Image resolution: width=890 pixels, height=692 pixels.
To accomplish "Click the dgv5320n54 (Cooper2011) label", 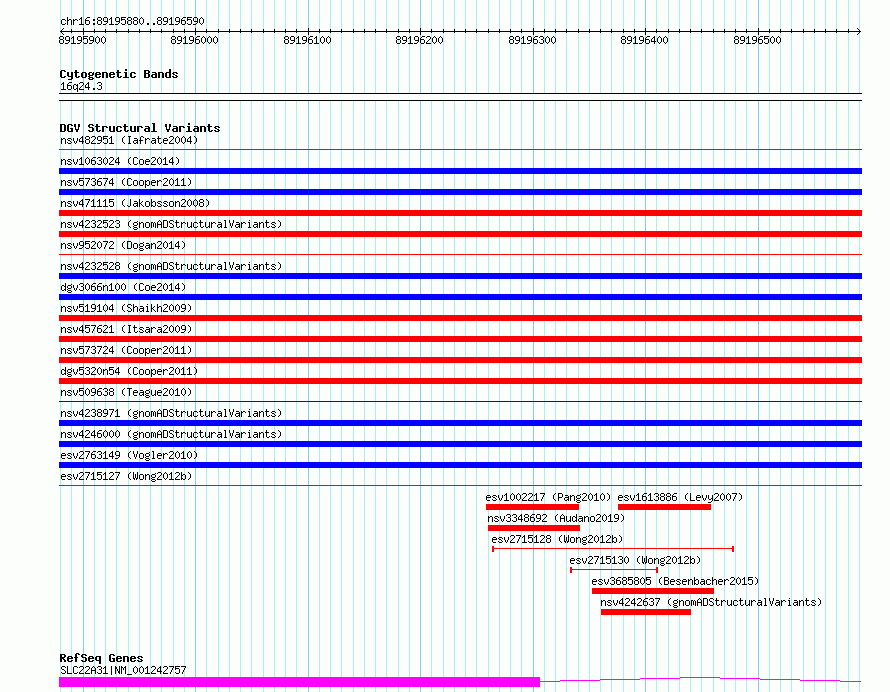I will coord(129,371).
